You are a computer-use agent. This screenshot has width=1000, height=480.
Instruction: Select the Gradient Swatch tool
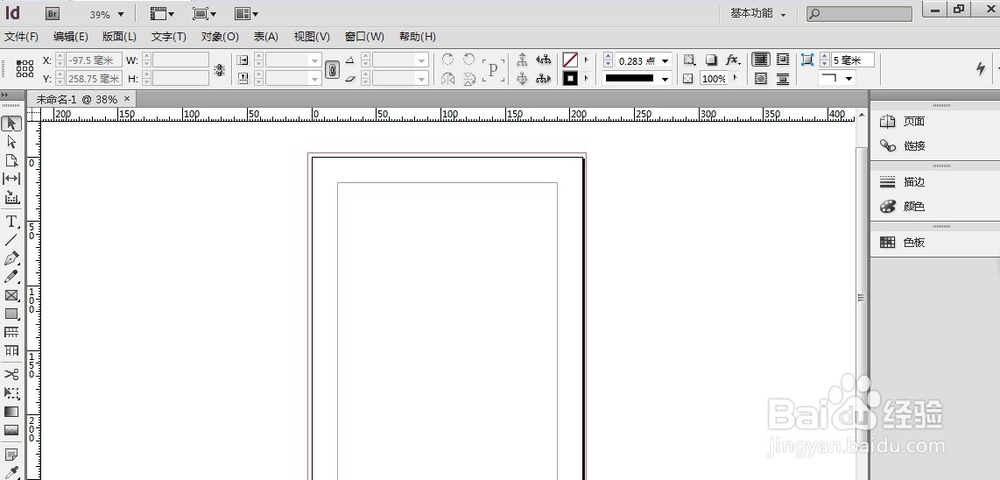coord(11,412)
